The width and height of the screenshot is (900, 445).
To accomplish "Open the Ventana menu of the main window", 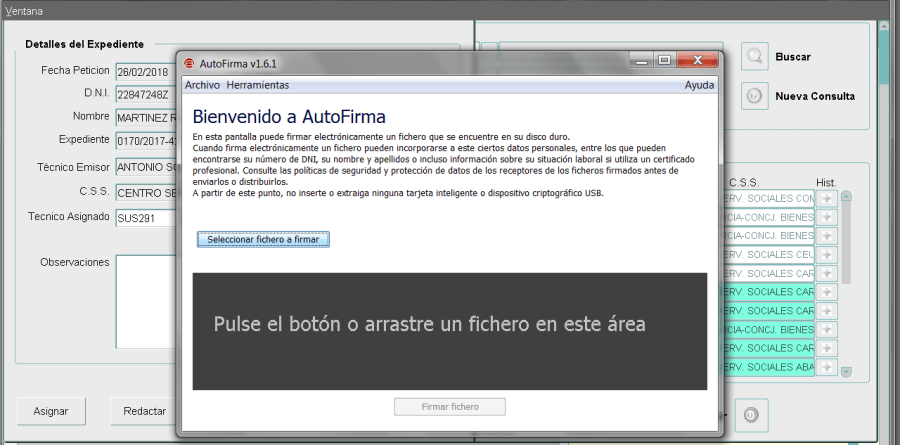I will pos(25,9).
